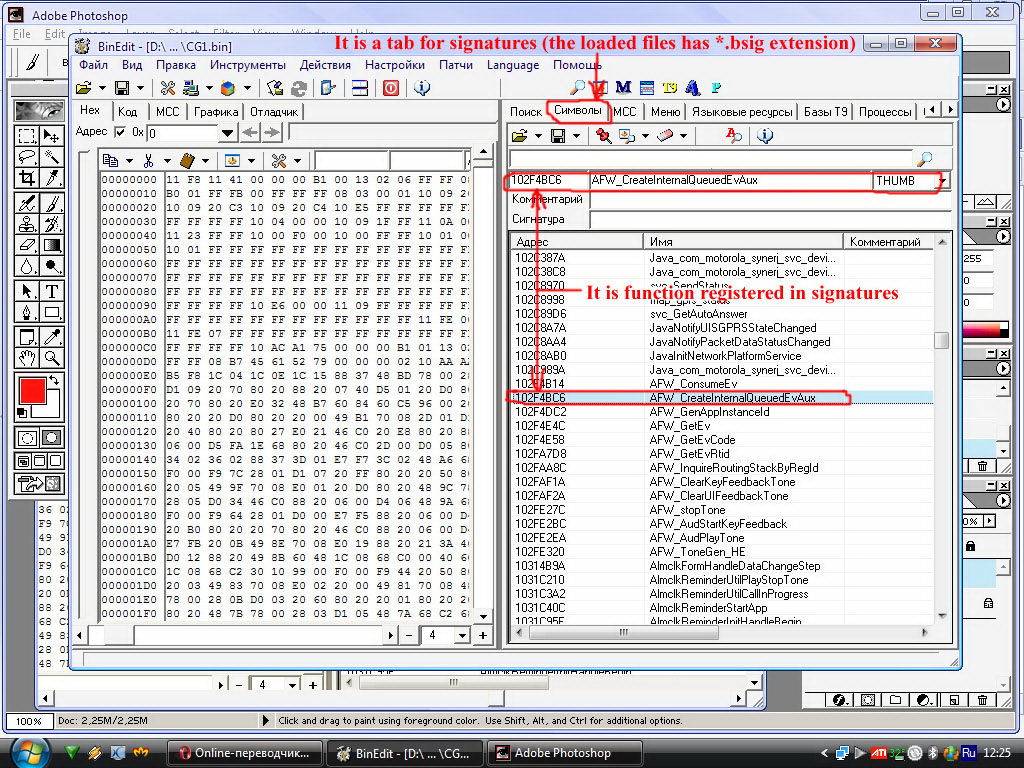Switch to the Графика tab
The height and width of the screenshot is (768, 1024).
[216, 112]
